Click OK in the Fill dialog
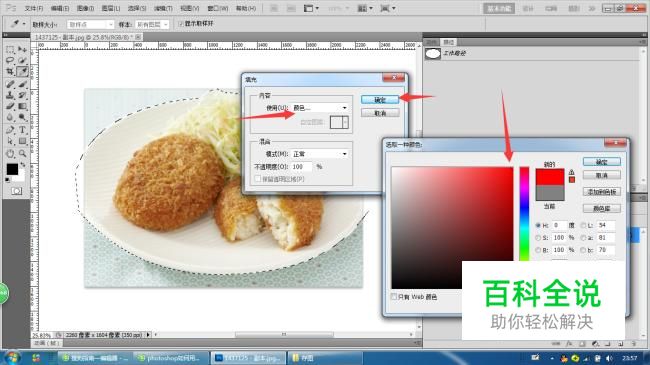 click(380, 100)
